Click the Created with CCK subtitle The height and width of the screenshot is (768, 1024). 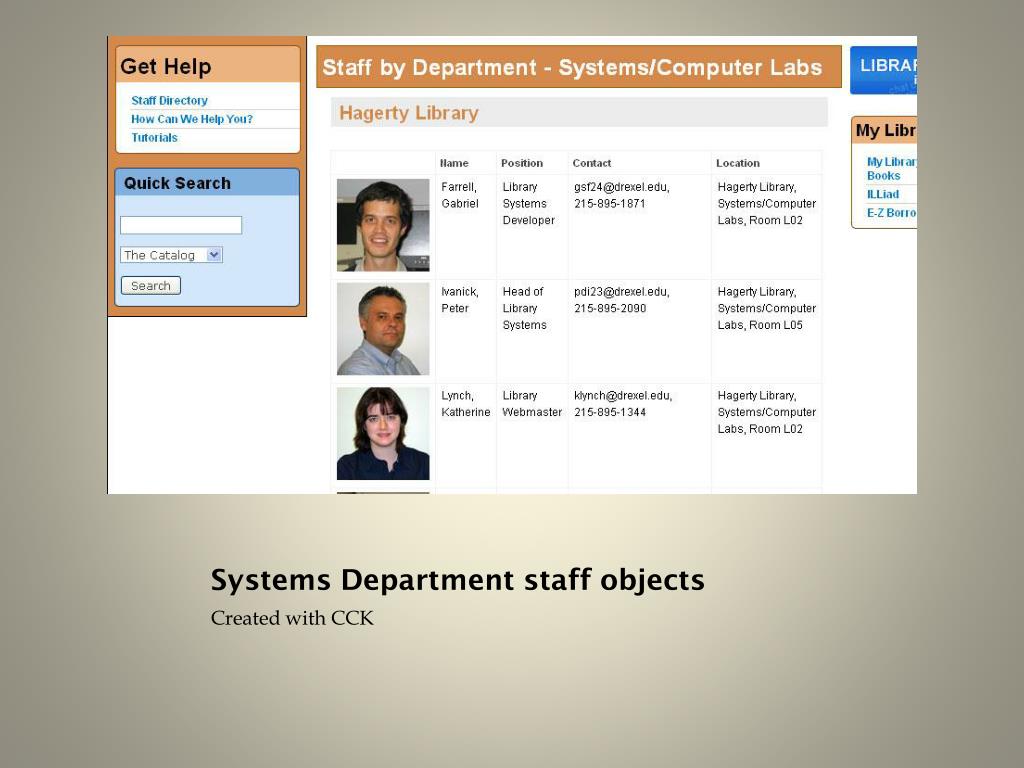(x=292, y=618)
